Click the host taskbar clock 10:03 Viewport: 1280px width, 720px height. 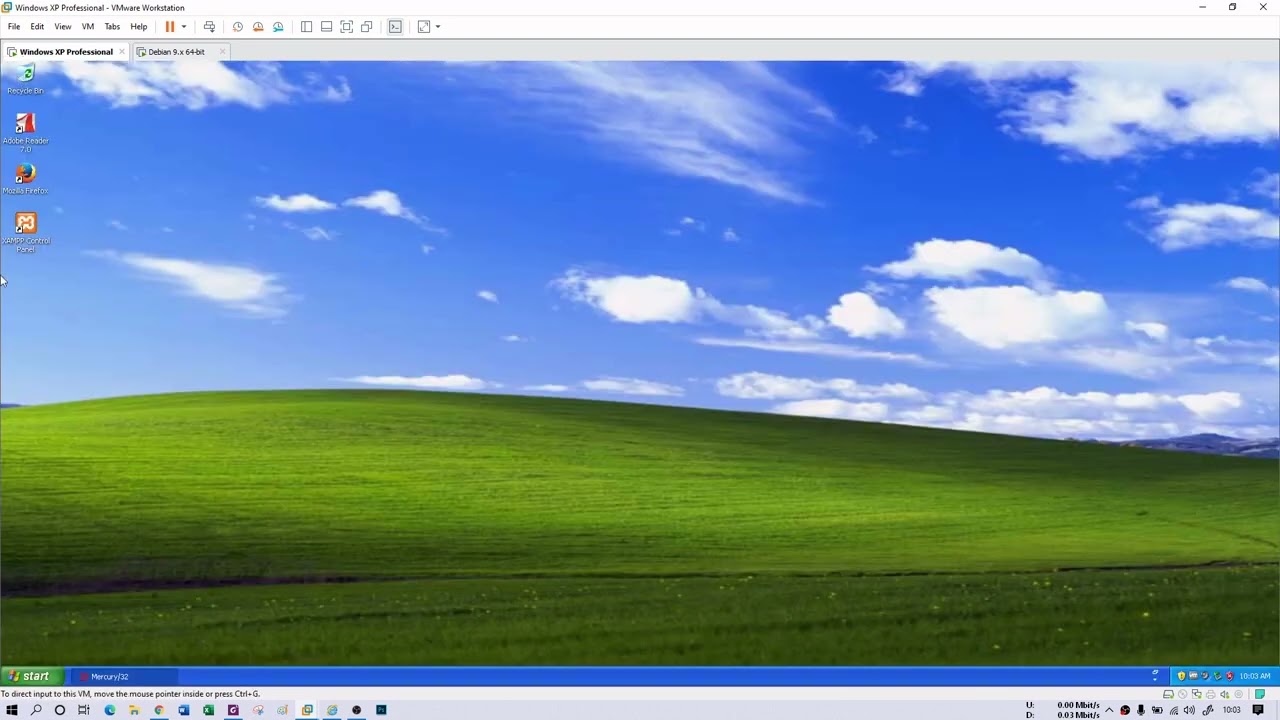1232,710
